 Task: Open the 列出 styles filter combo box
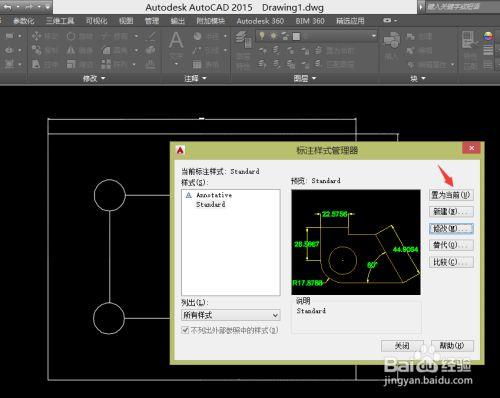coord(230,315)
